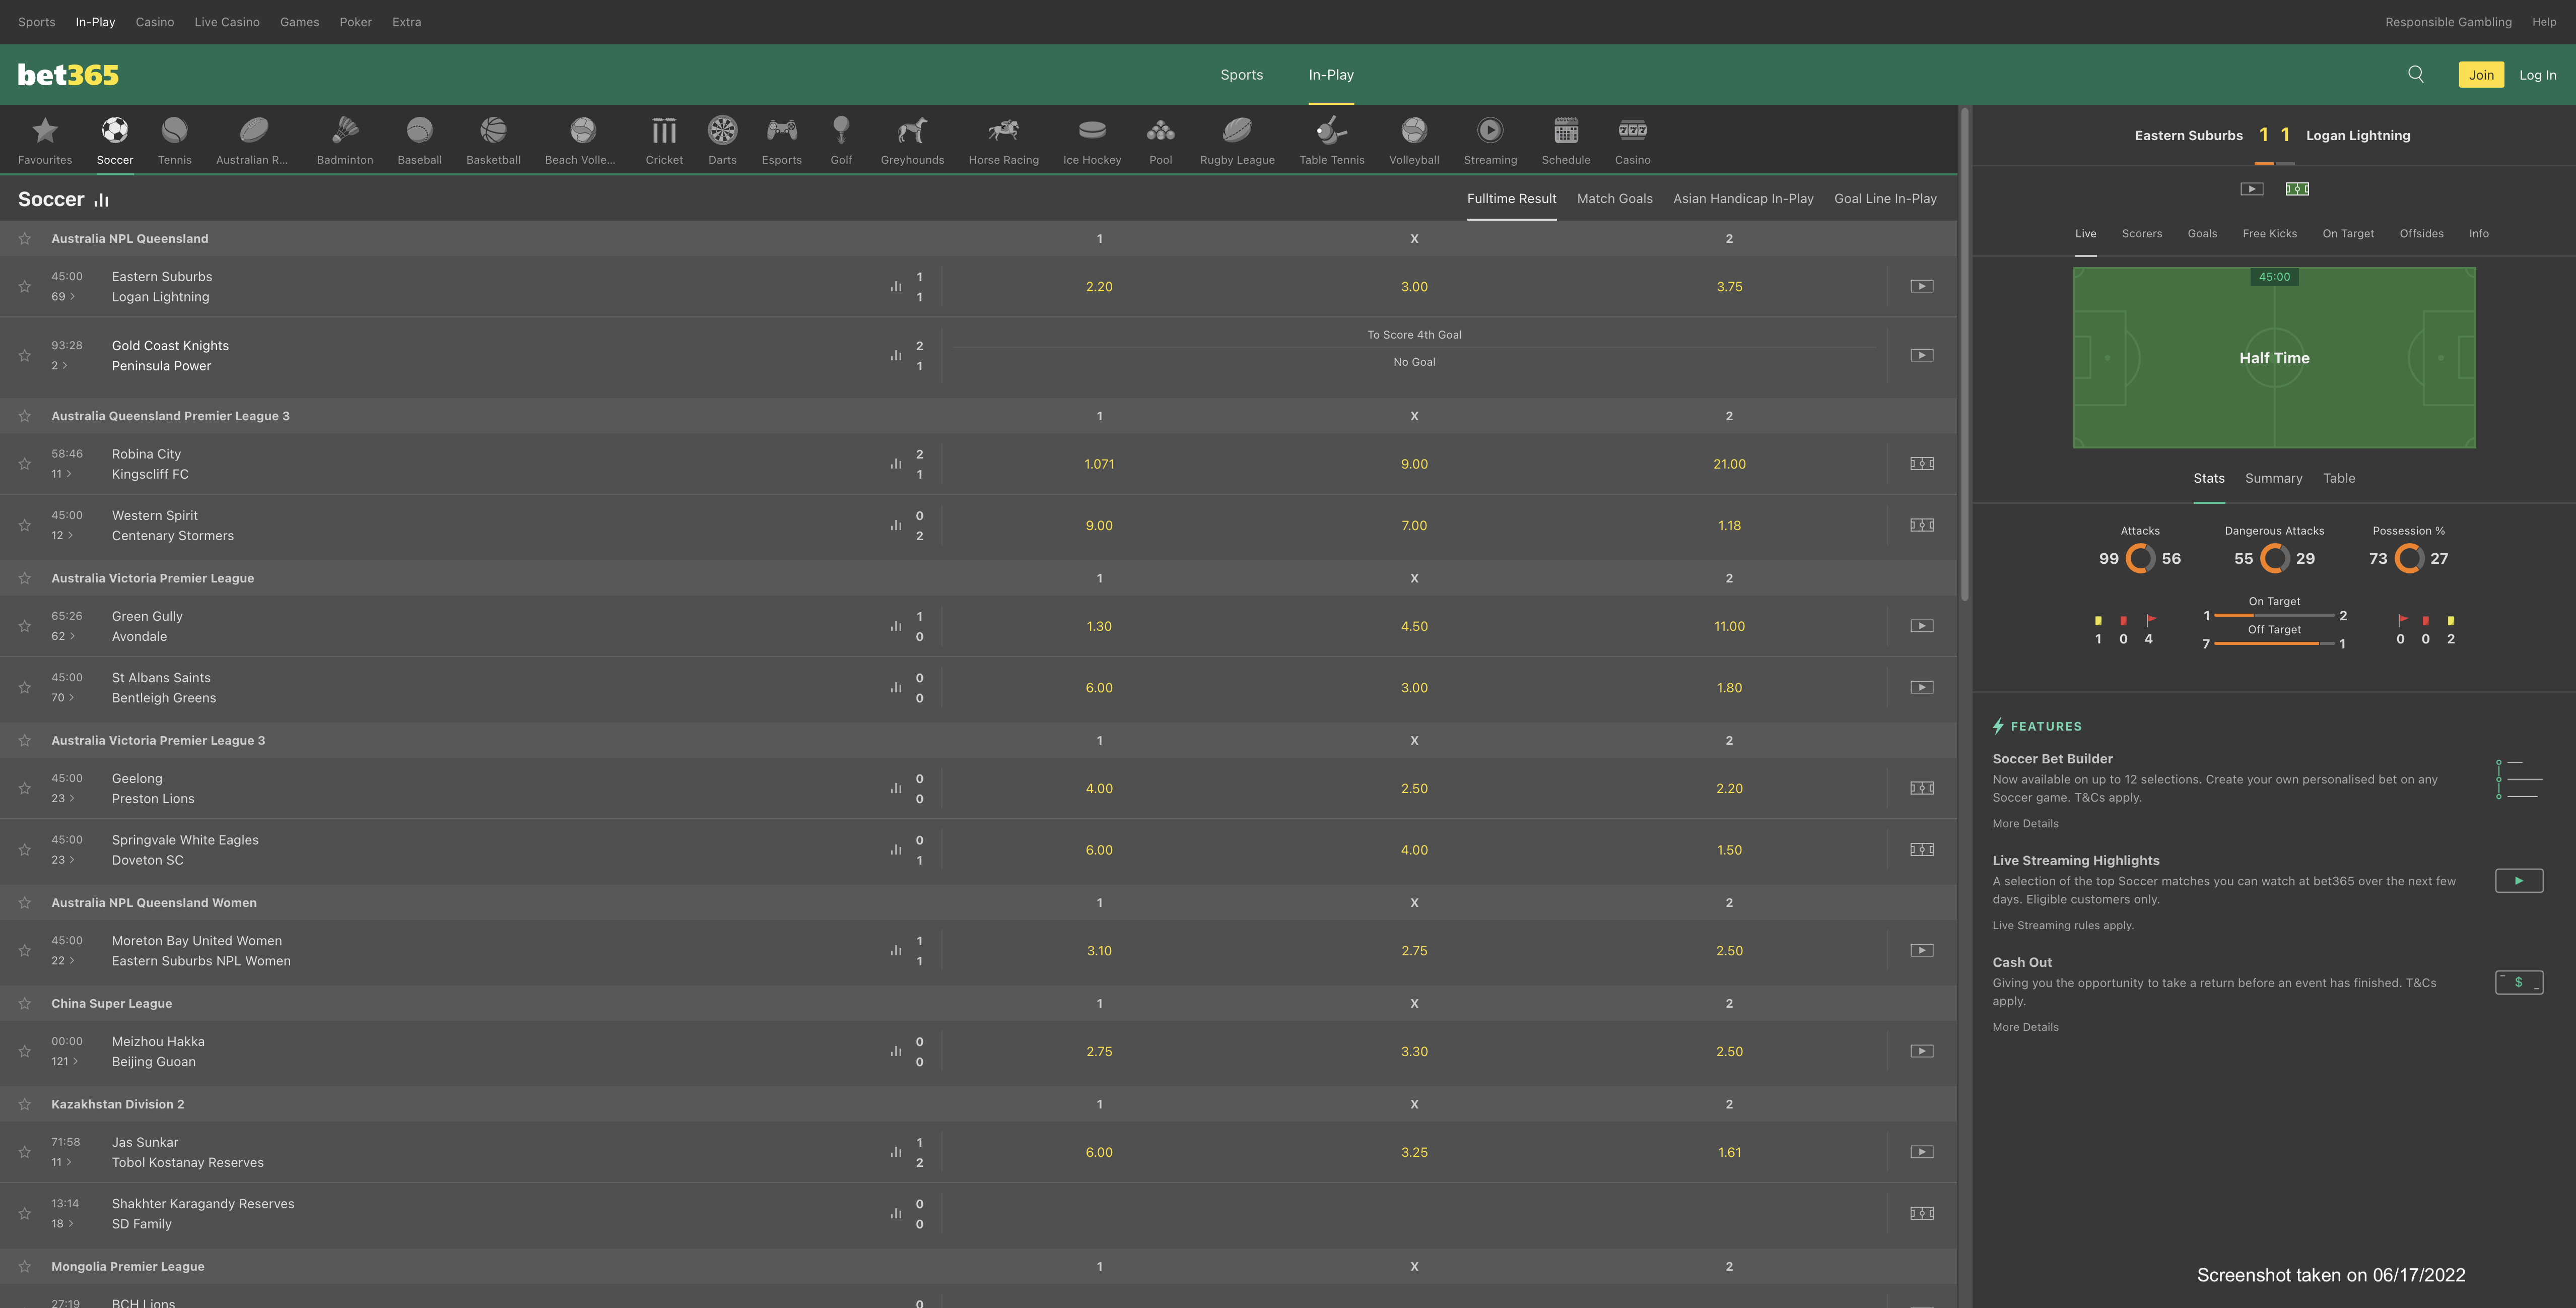Favourite the Gold Coast Knights match
Viewport: 2576px width, 1308px height.
[25, 356]
